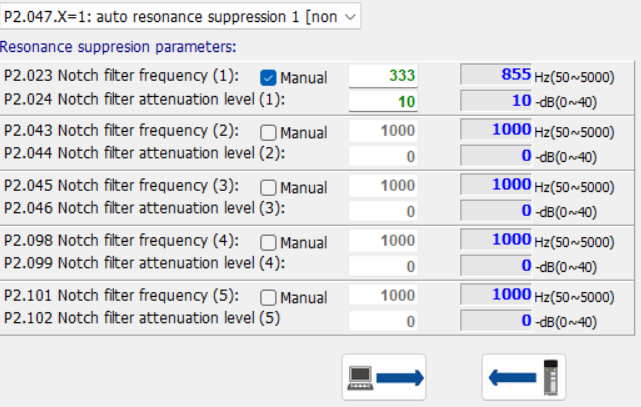
Task: Select the notch filter frequency (2) input field
Action: click(385, 131)
